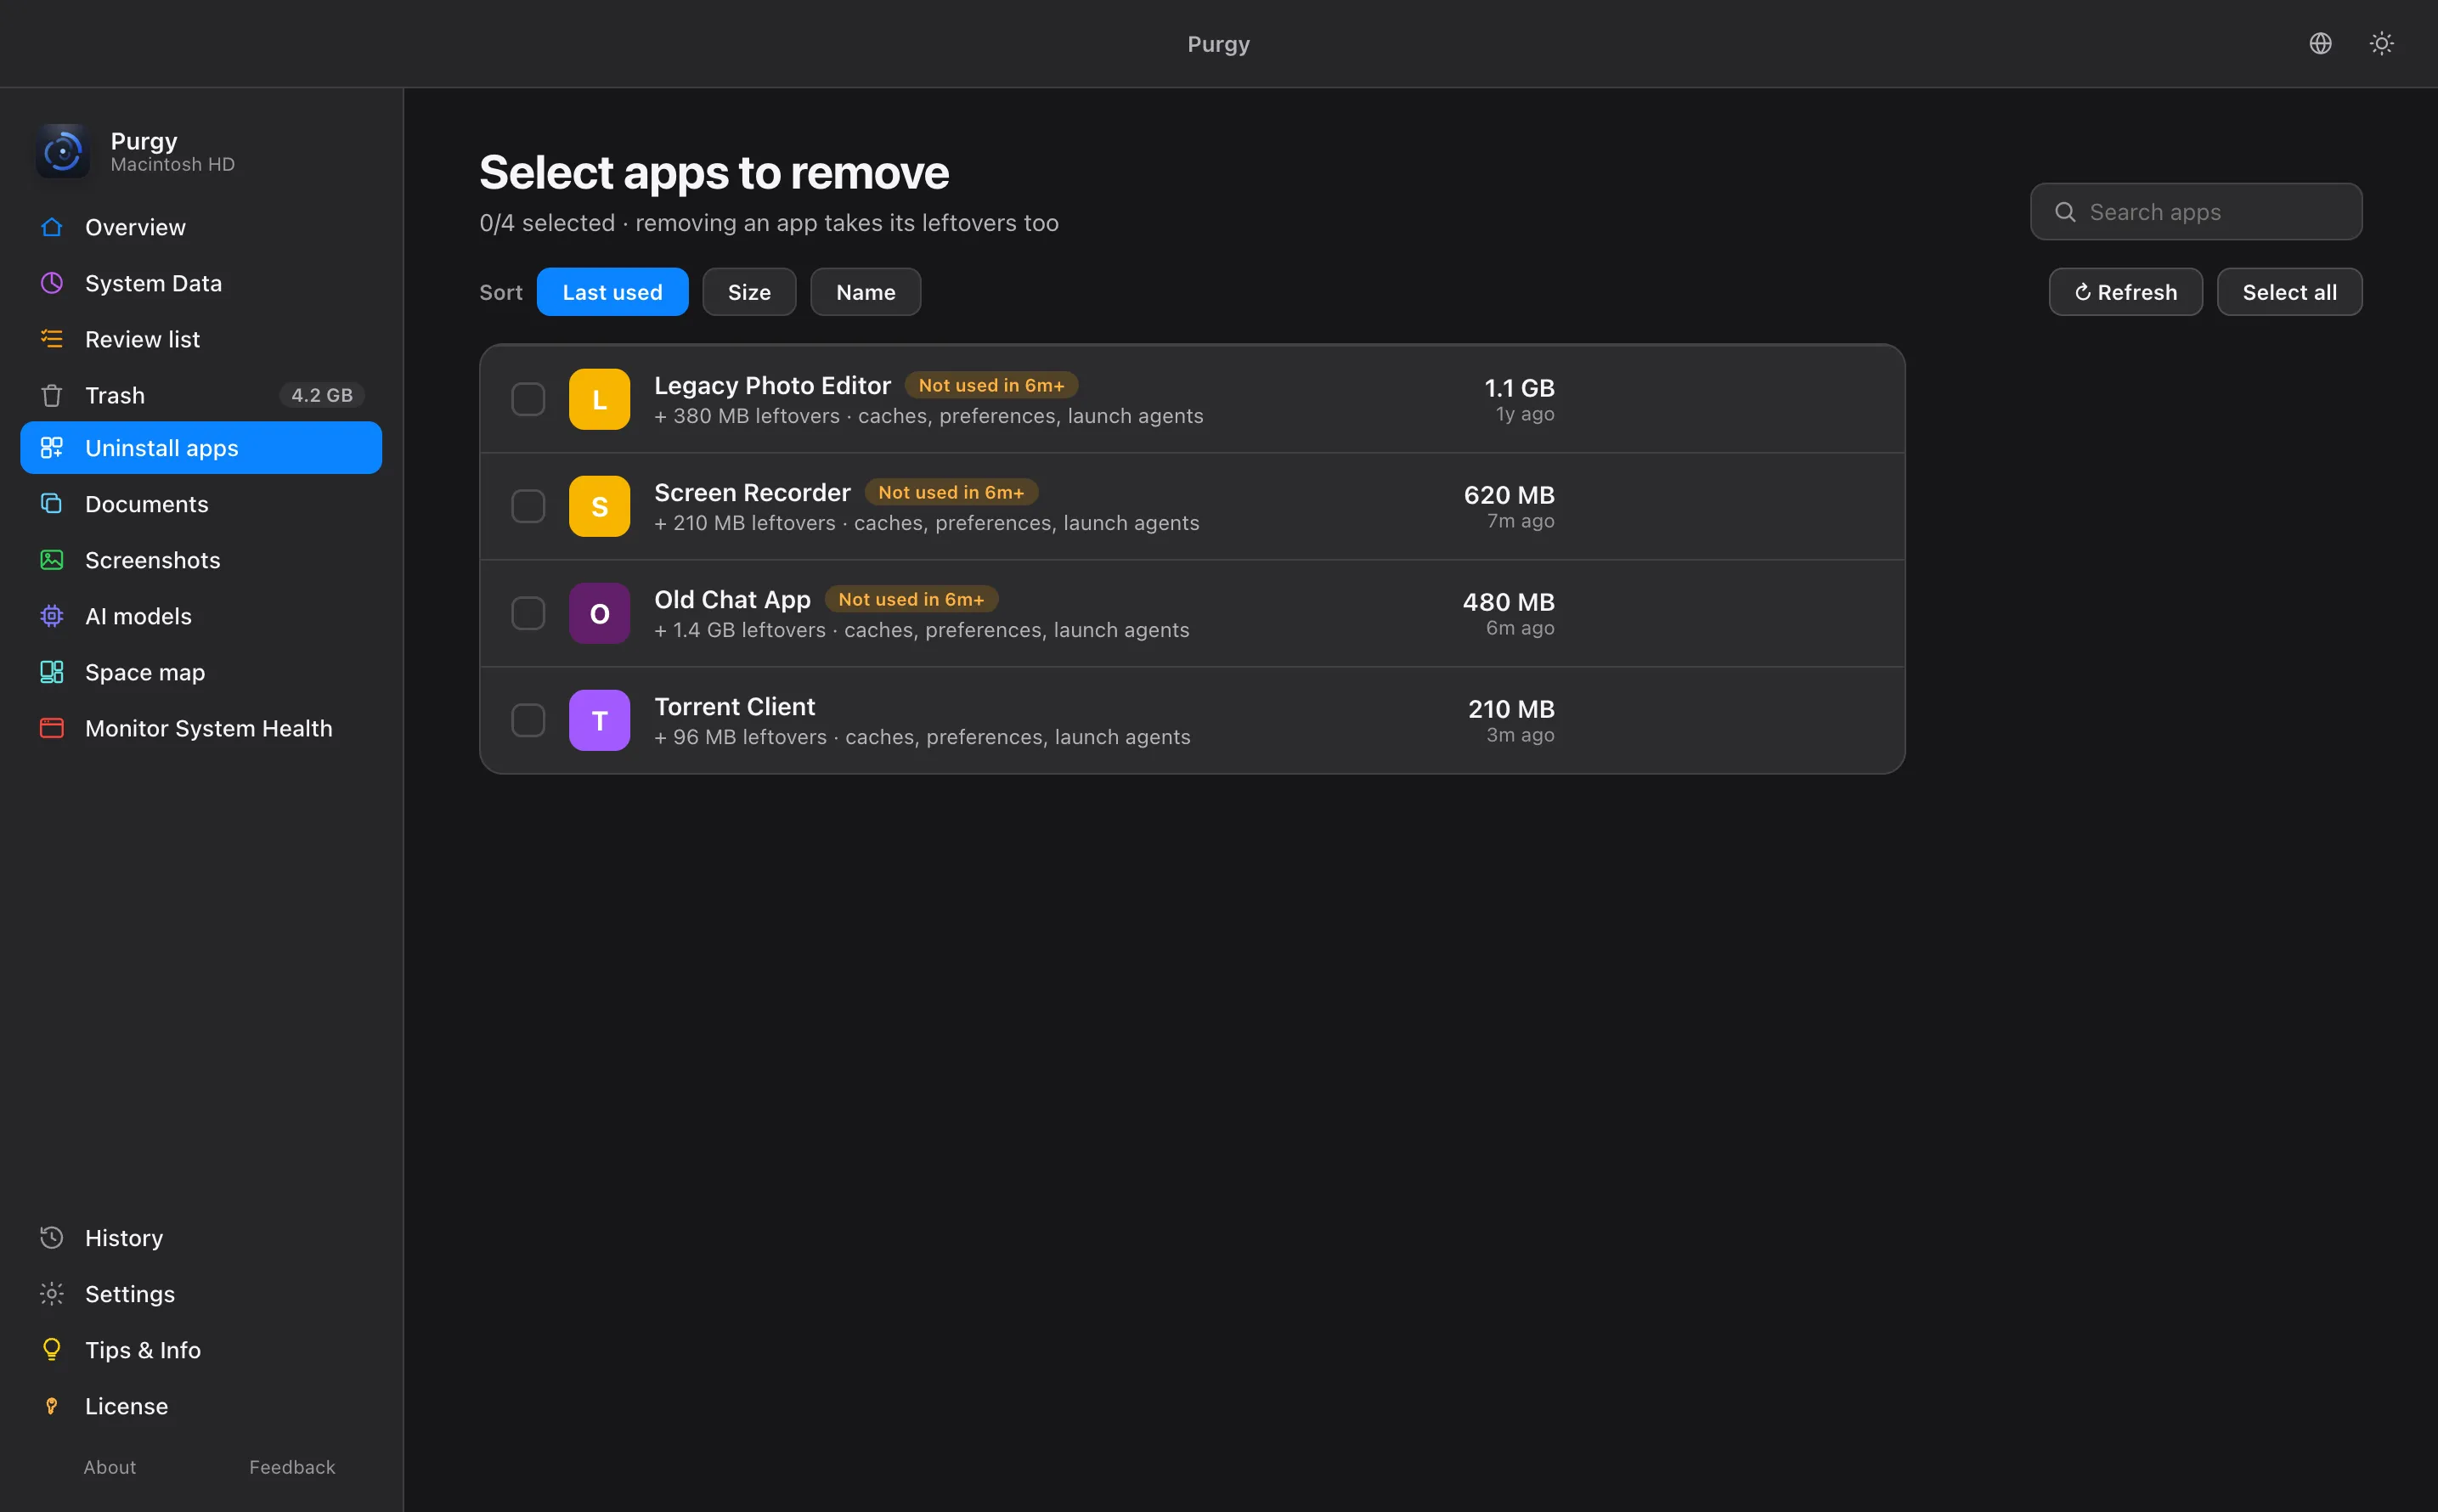Open the language globe icon
This screenshot has width=2438, height=1512.
[x=2320, y=43]
